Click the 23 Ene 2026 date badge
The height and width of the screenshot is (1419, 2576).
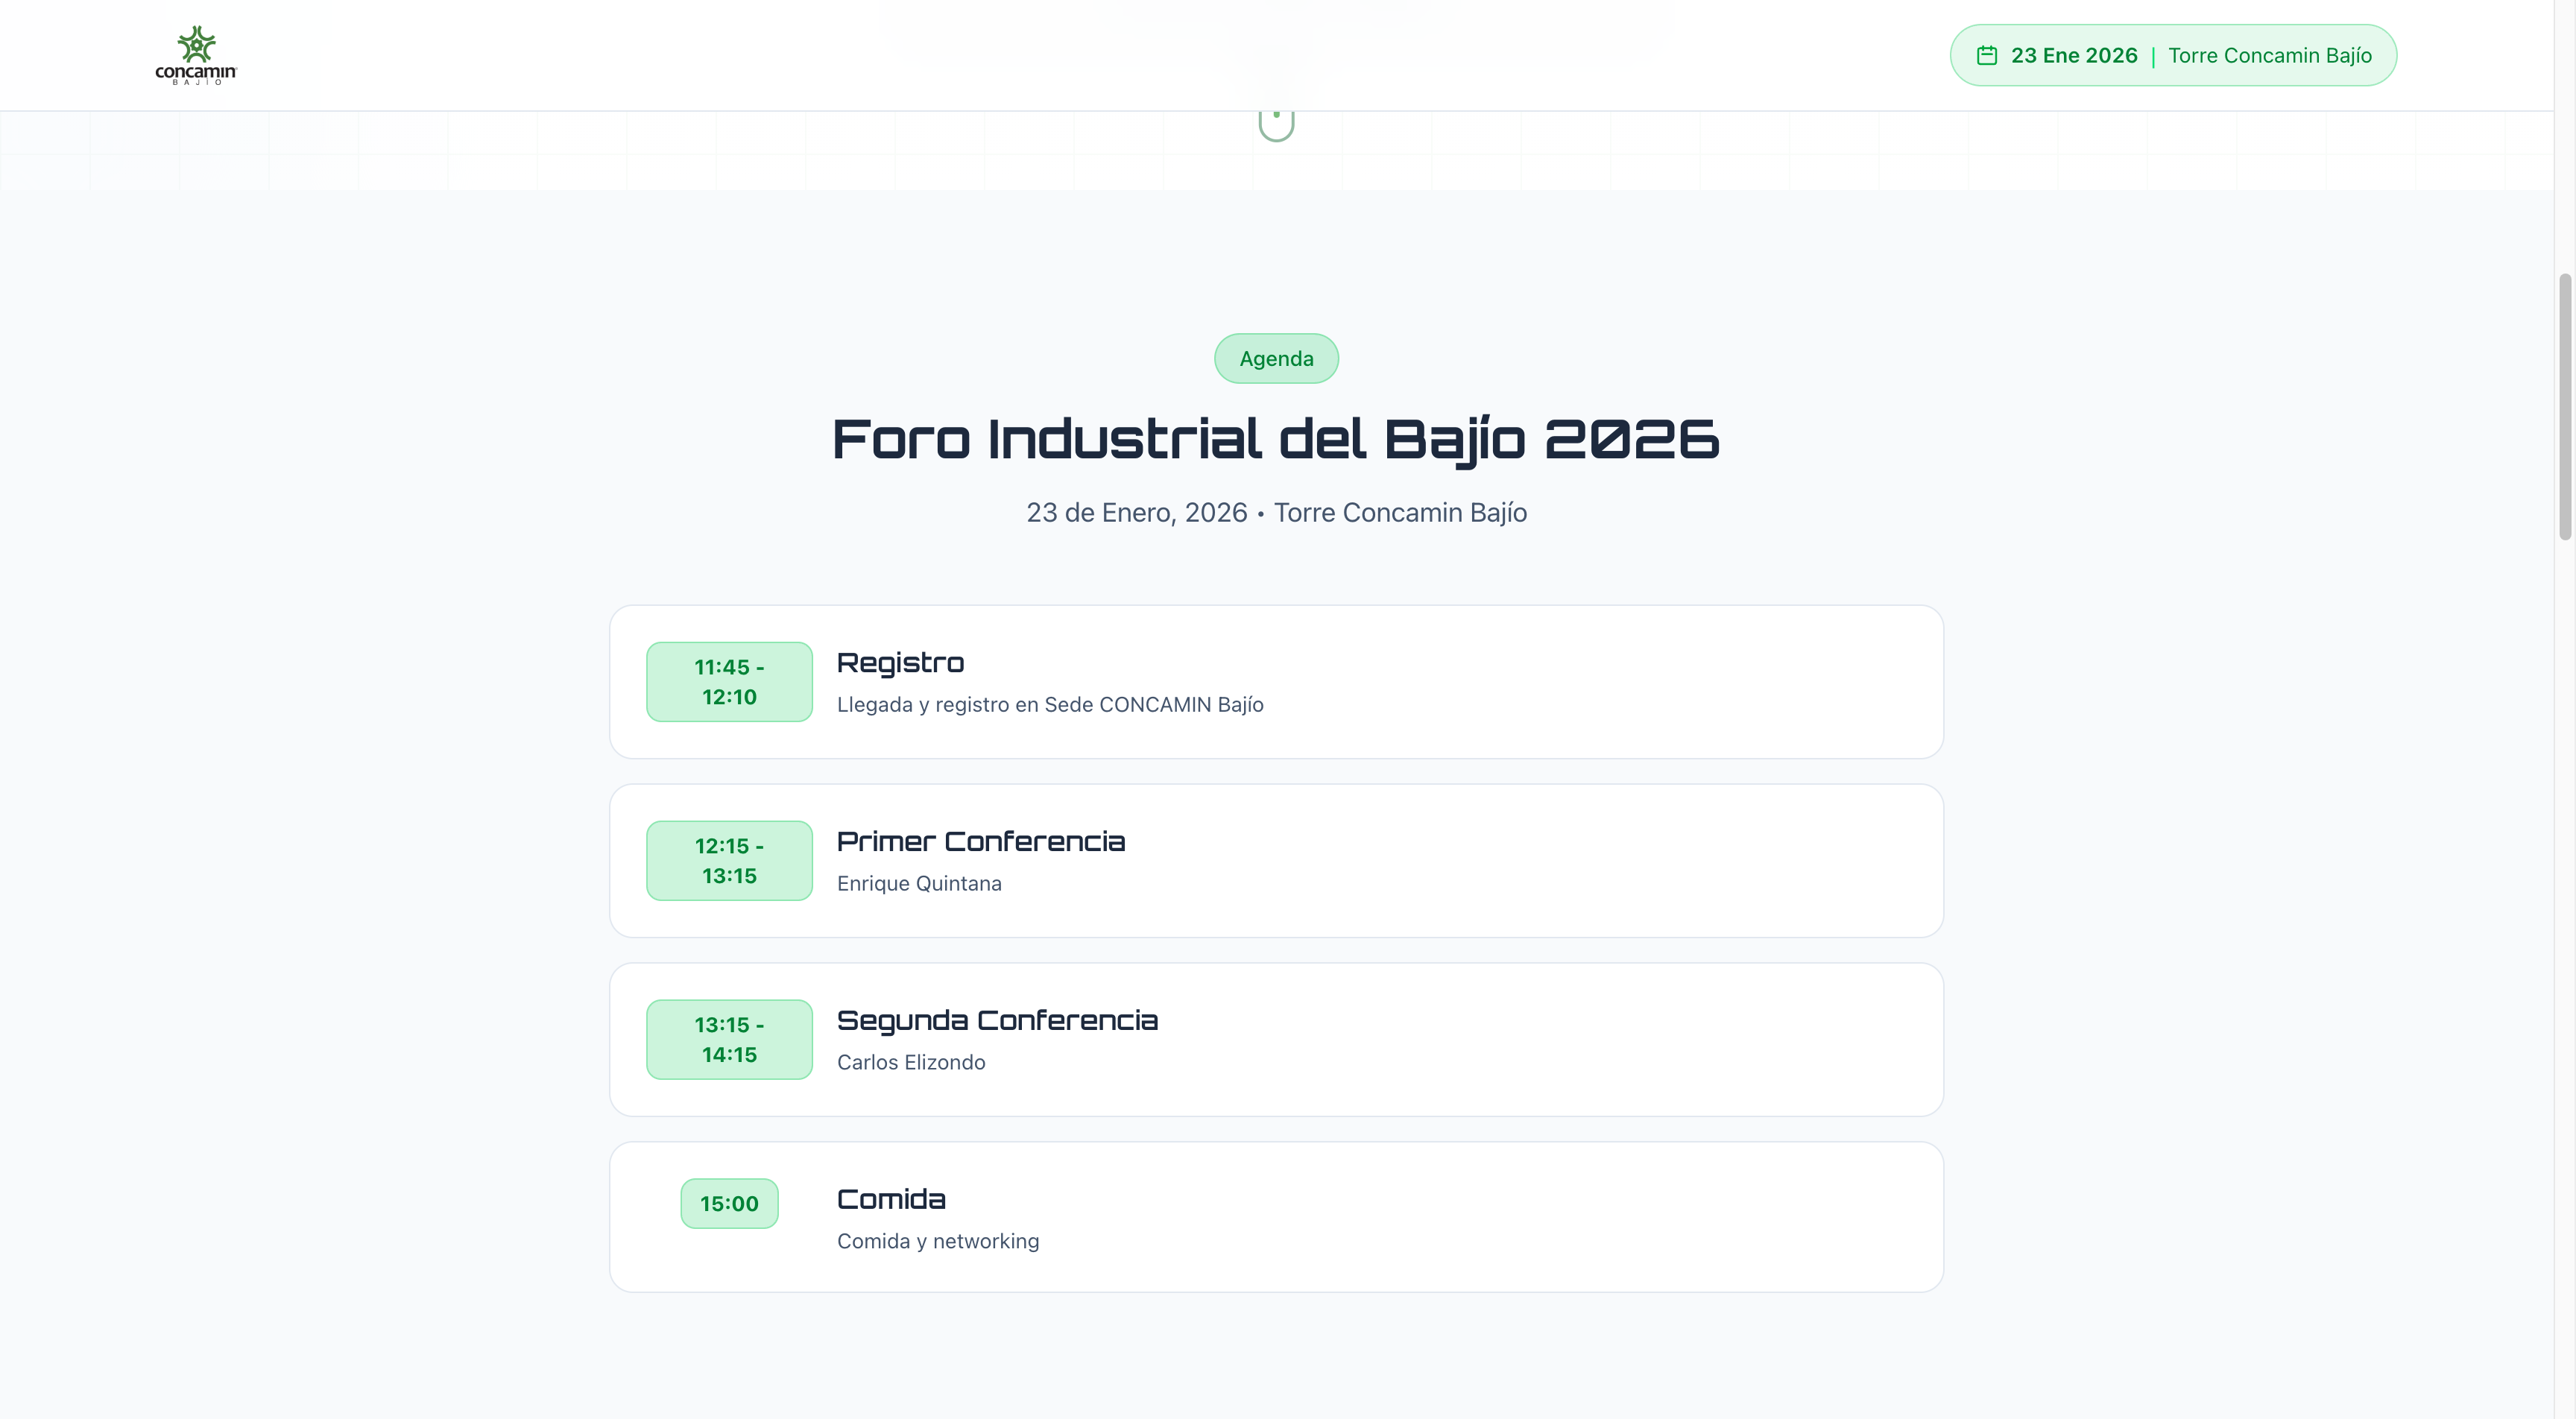pyautogui.click(x=2073, y=56)
